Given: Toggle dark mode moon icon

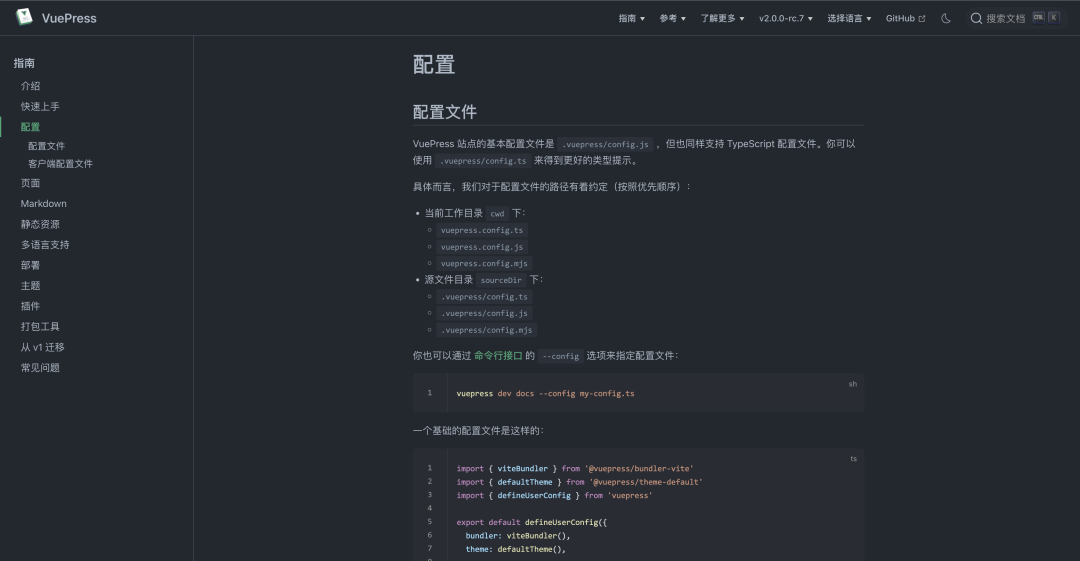Looking at the screenshot, I should (x=946, y=19).
